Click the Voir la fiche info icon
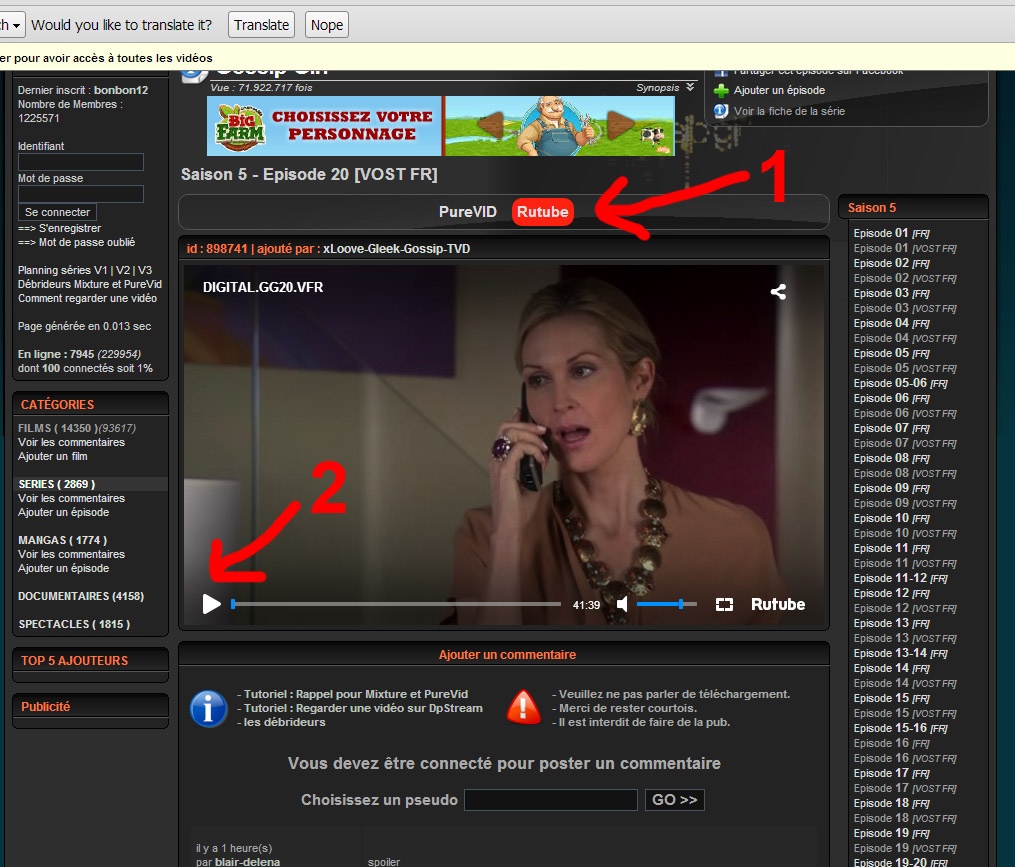1015x867 pixels. pyautogui.click(x=721, y=111)
